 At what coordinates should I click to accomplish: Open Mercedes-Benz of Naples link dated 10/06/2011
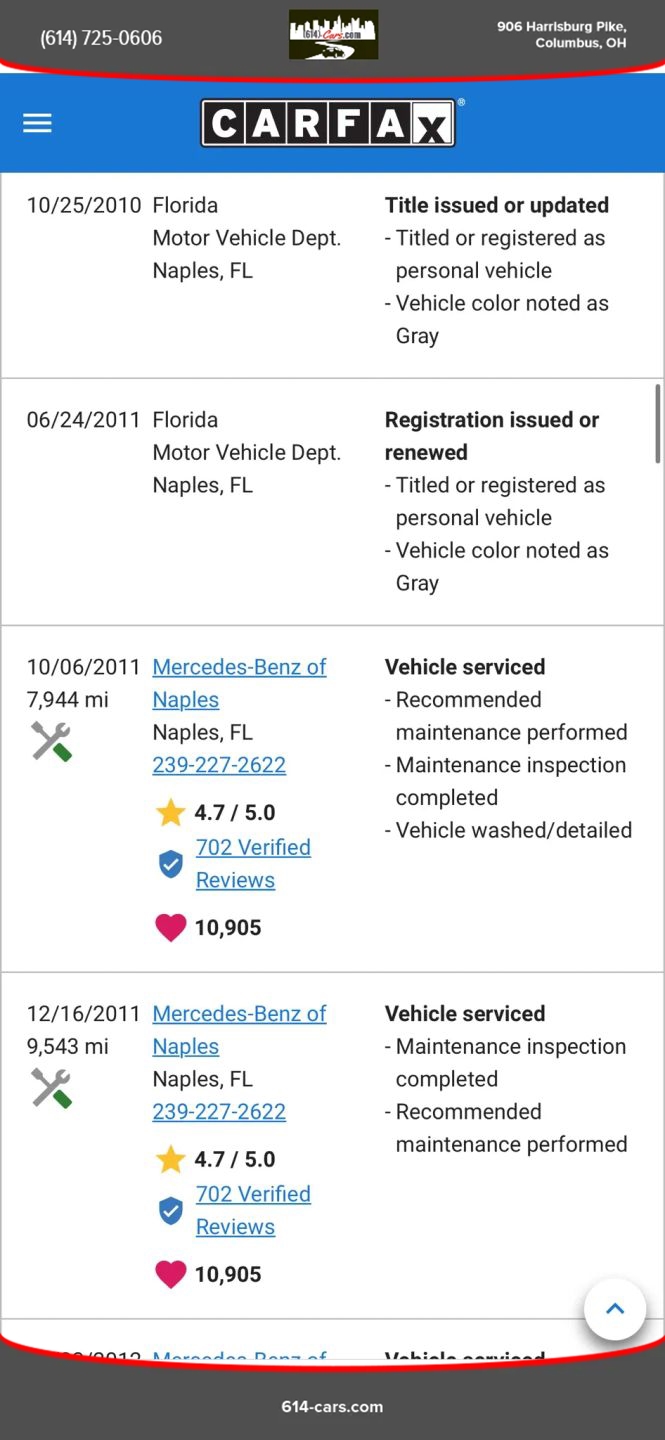[239, 667]
